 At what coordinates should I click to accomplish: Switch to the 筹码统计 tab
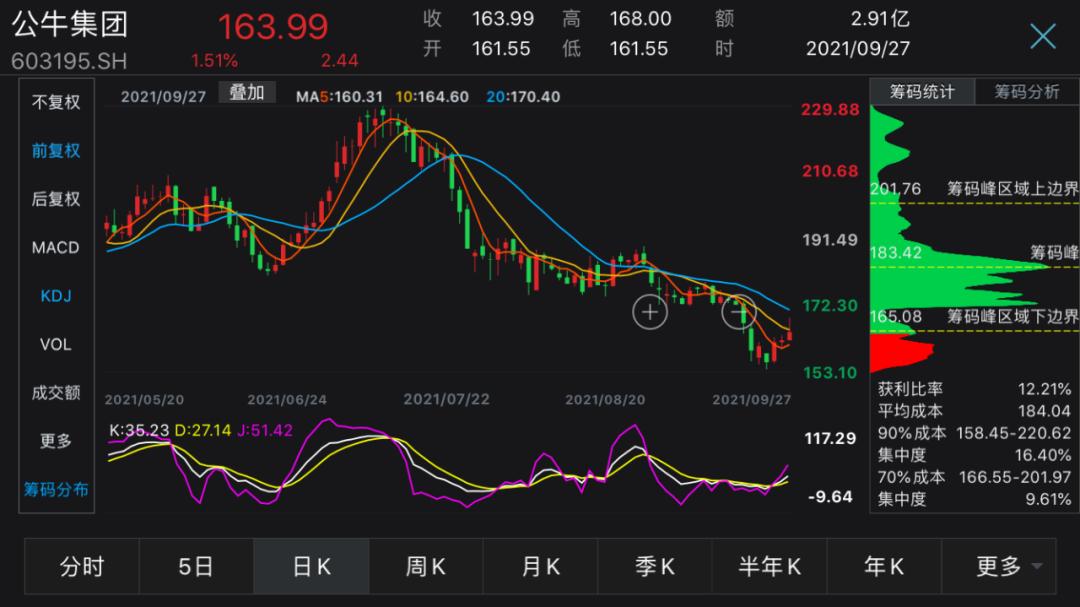(922, 92)
